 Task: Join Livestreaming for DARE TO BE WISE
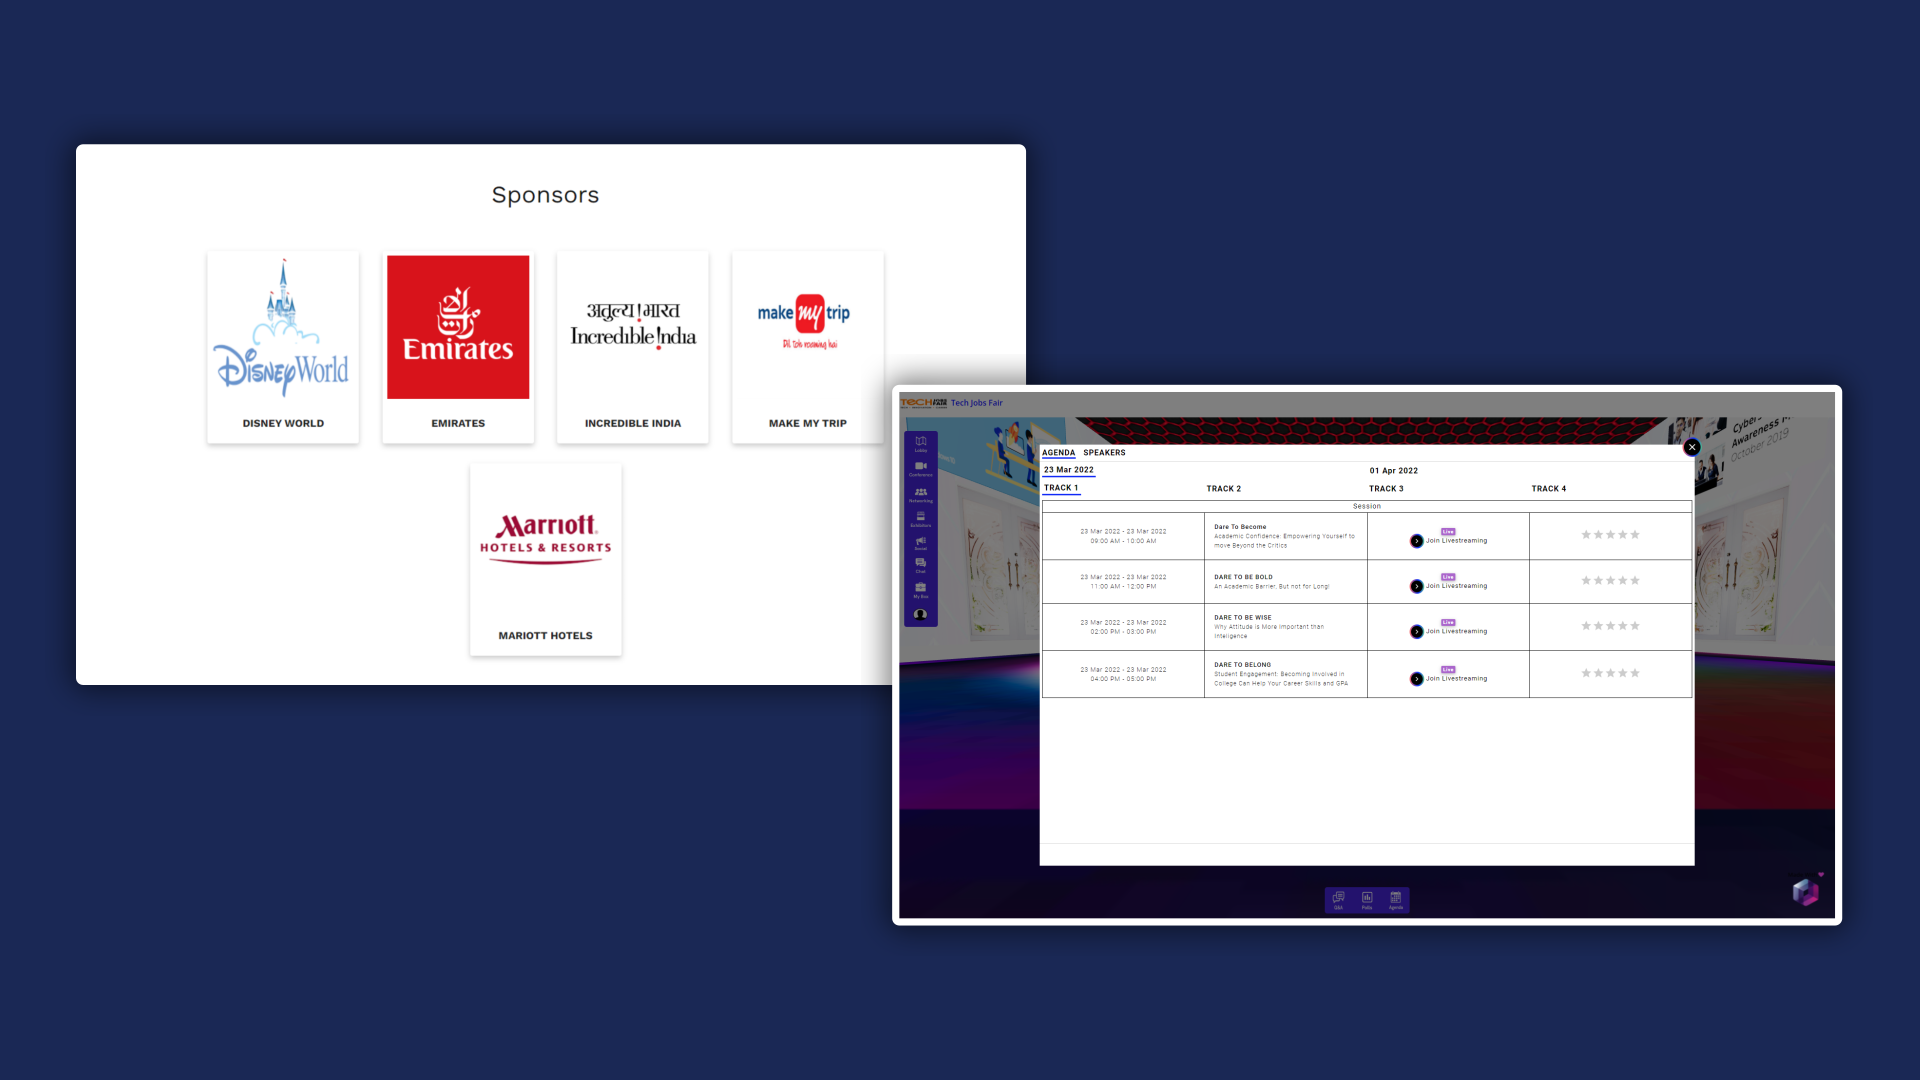point(1457,631)
